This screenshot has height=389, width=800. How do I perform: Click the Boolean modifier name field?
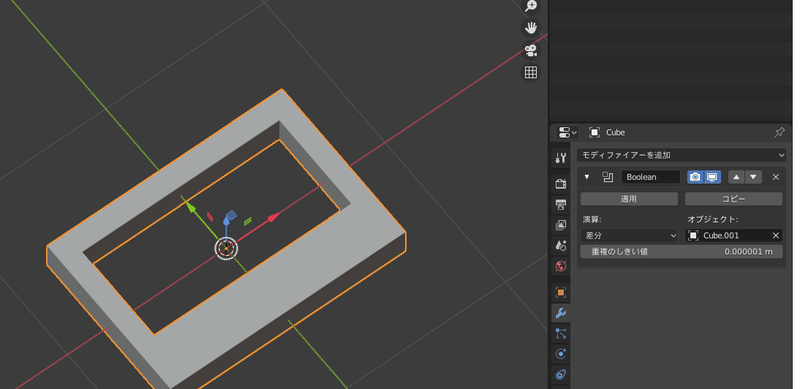pos(651,177)
